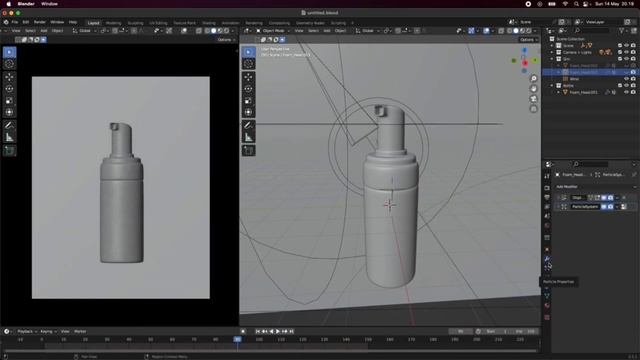Expand the Camera + Lights collection
The width and height of the screenshot is (640, 360).
click(x=552, y=52)
